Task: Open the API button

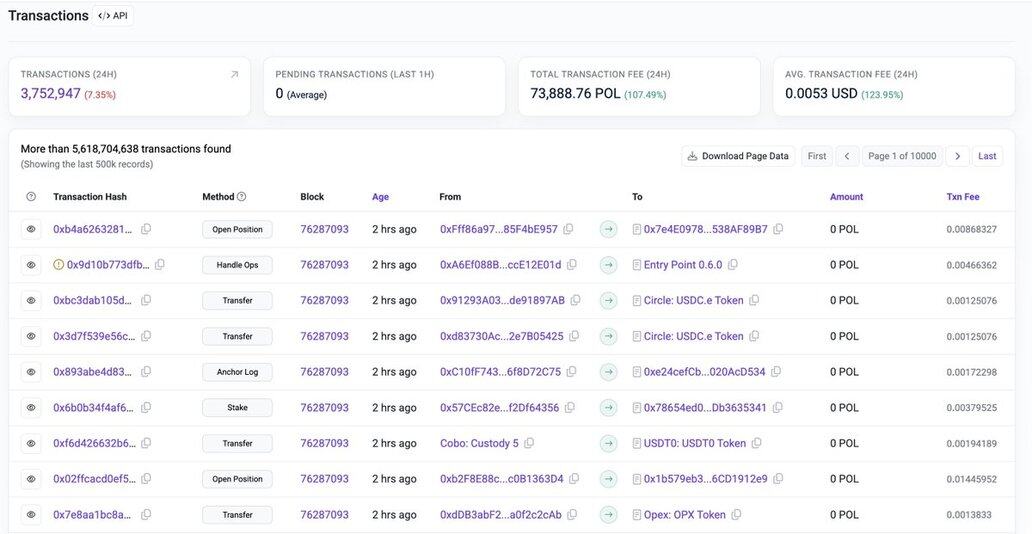Action: click(113, 15)
